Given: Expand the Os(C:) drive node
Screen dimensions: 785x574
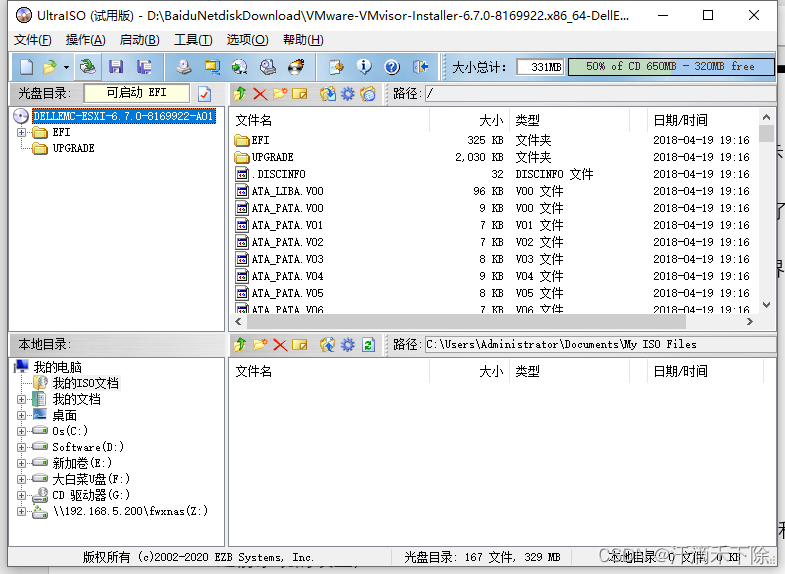Looking at the screenshot, I should [x=22, y=431].
